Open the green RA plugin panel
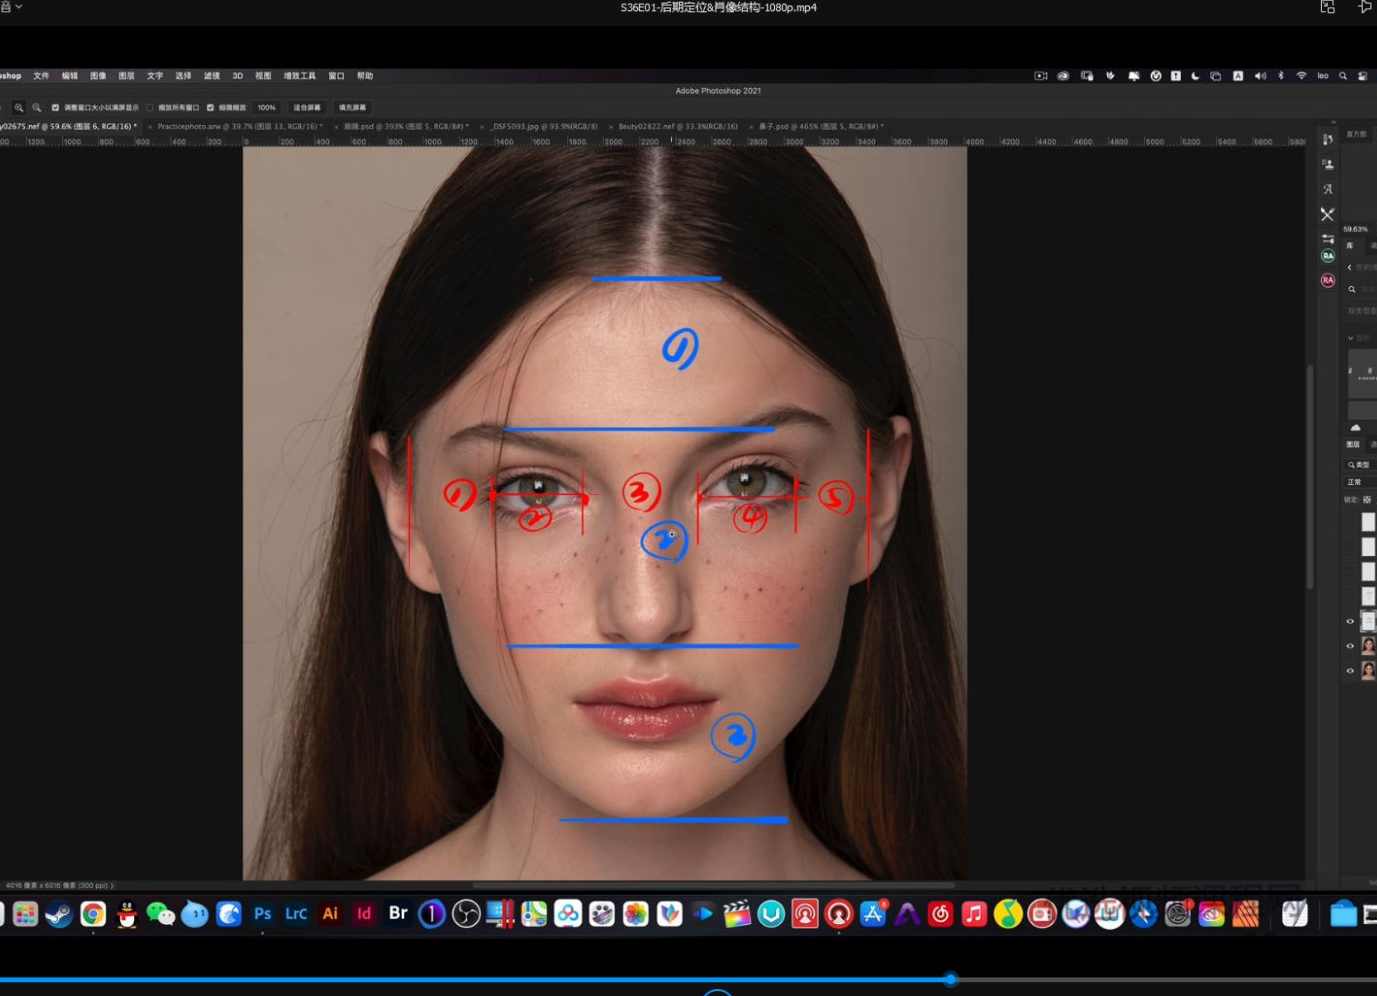The height and width of the screenshot is (996, 1377). click(x=1327, y=256)
